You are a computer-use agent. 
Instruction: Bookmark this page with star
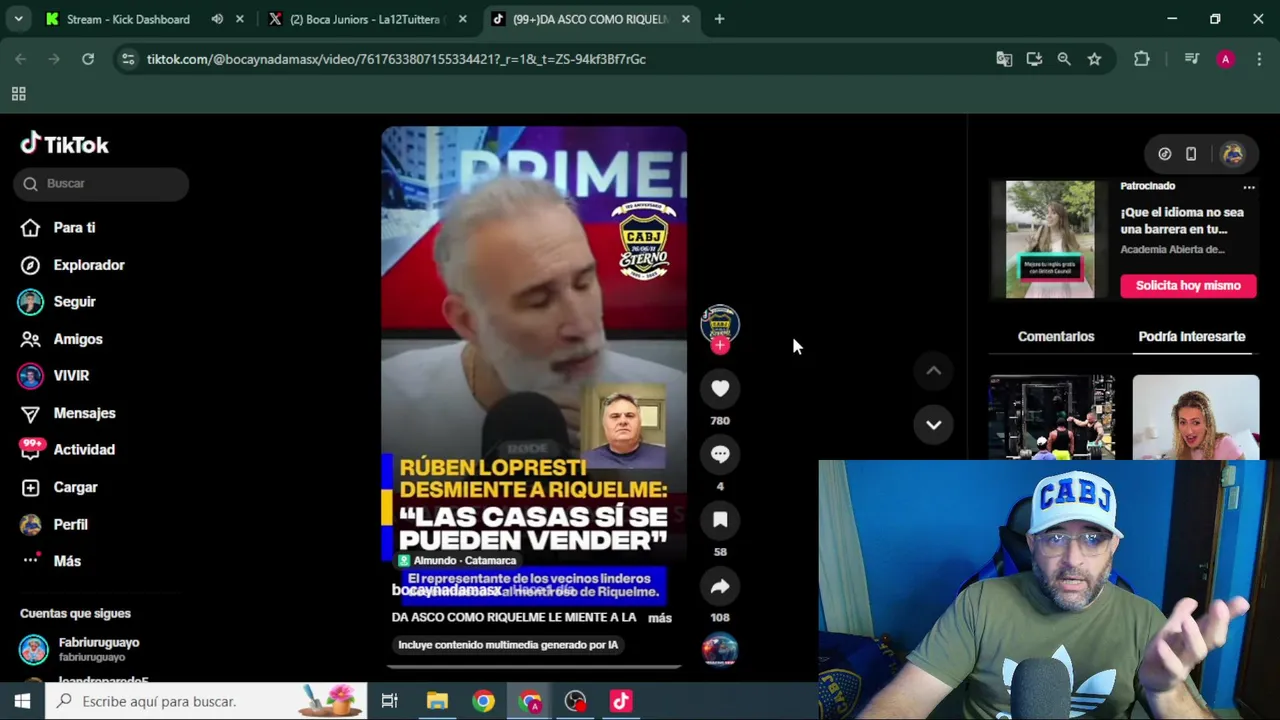pos(1094,59)
